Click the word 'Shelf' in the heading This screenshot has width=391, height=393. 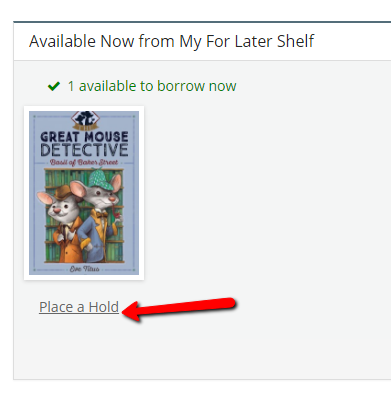(x=296, y=41)
